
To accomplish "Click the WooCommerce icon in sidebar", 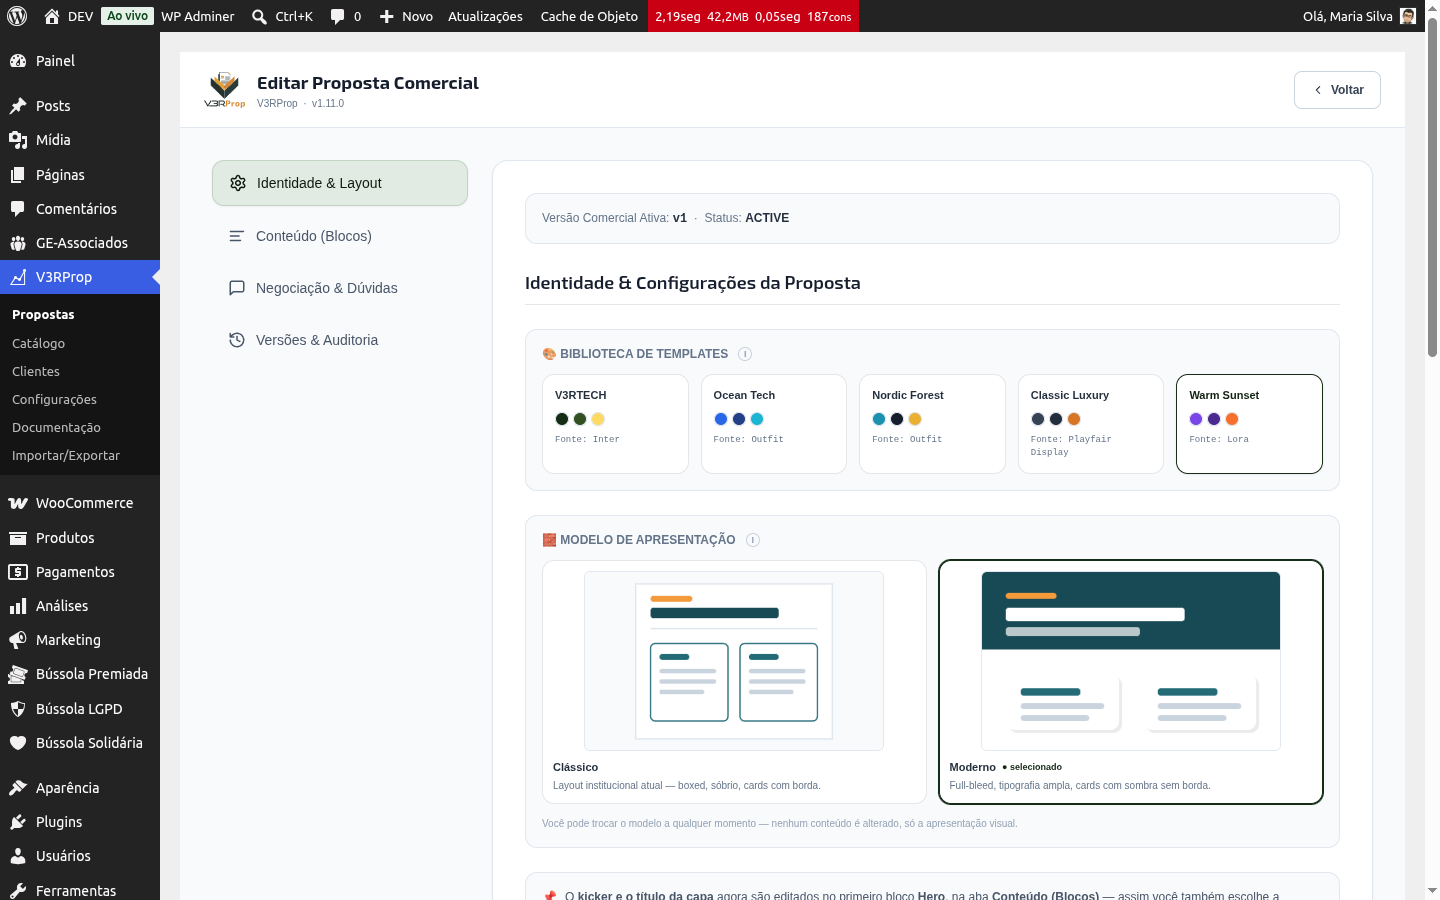I will [18, 503].
